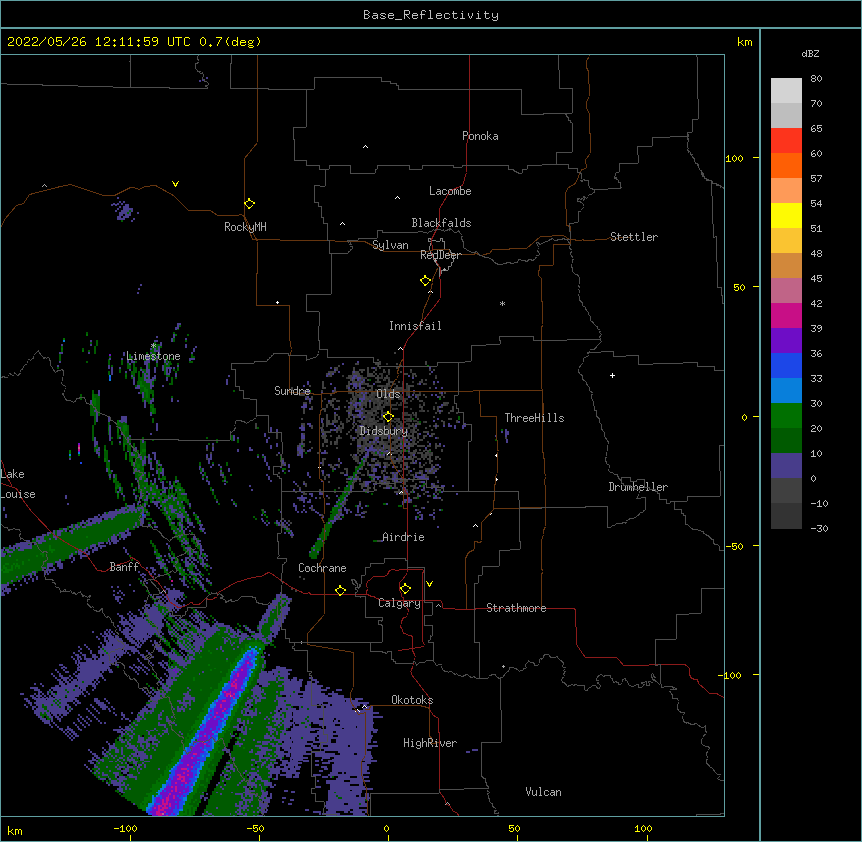Viewport: 862px width, 842px height.
Task: Click the Calgary city label
Action: 399,603
